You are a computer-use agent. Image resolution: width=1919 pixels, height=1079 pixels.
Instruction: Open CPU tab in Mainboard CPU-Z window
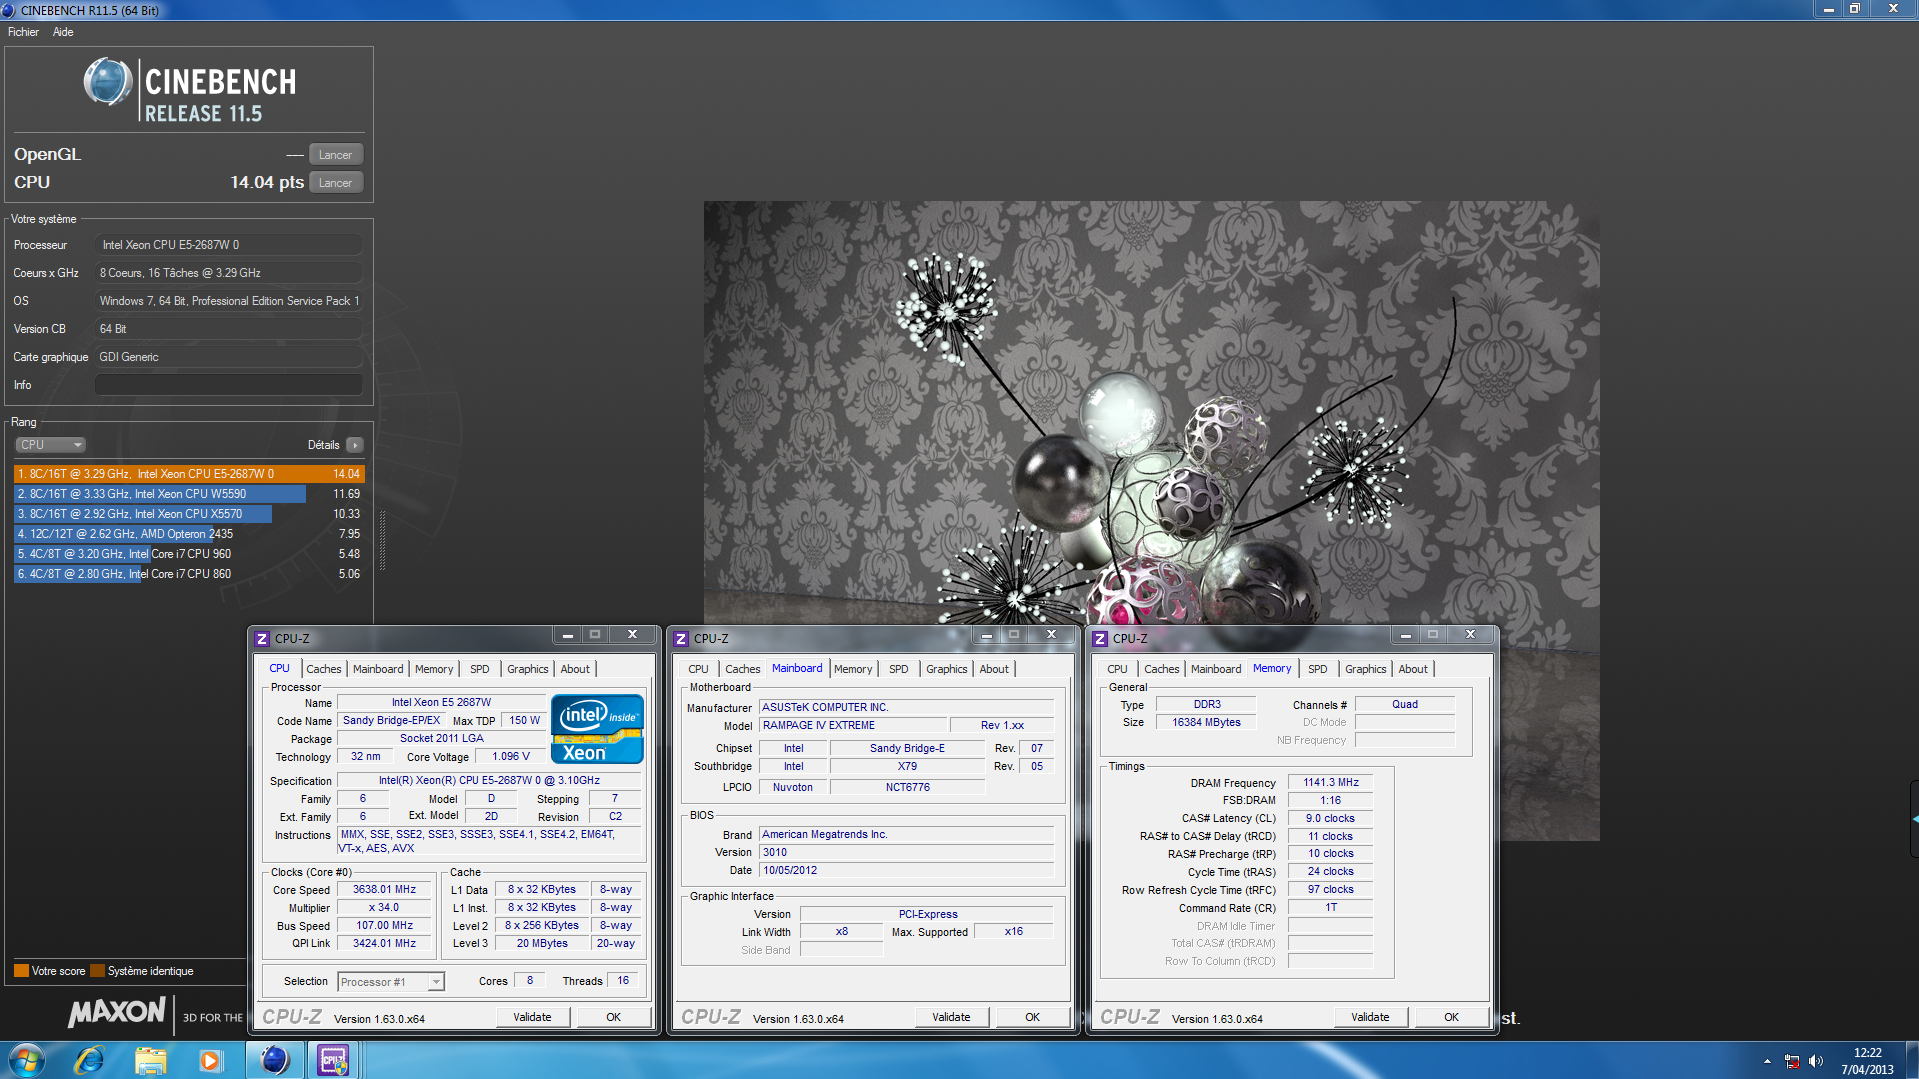tap(698, 669)
